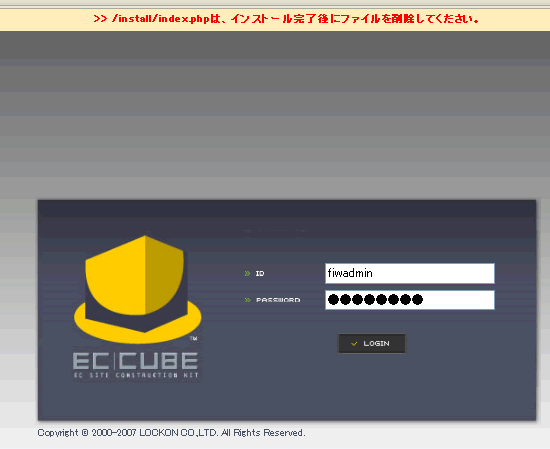Click the LOGIN button
Screen dimensions: 550x449
pyautogui.click(x=371, y=343)
